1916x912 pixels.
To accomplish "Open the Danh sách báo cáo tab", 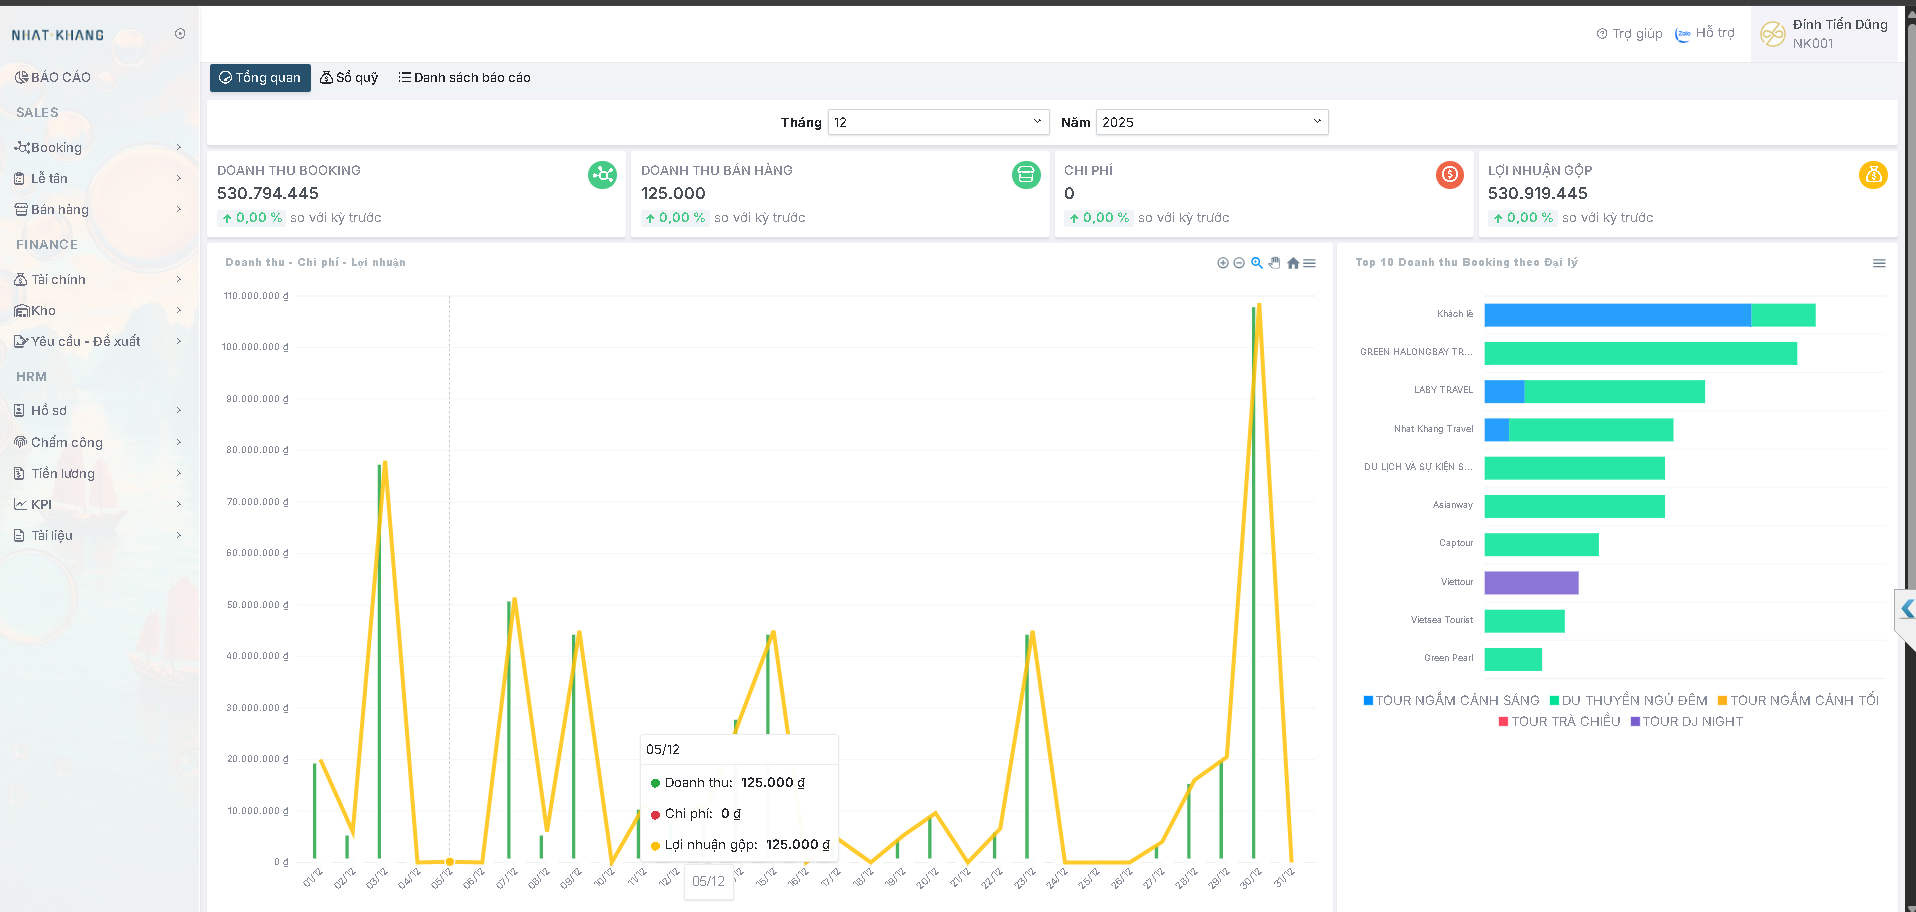I will tap(464, 78).
